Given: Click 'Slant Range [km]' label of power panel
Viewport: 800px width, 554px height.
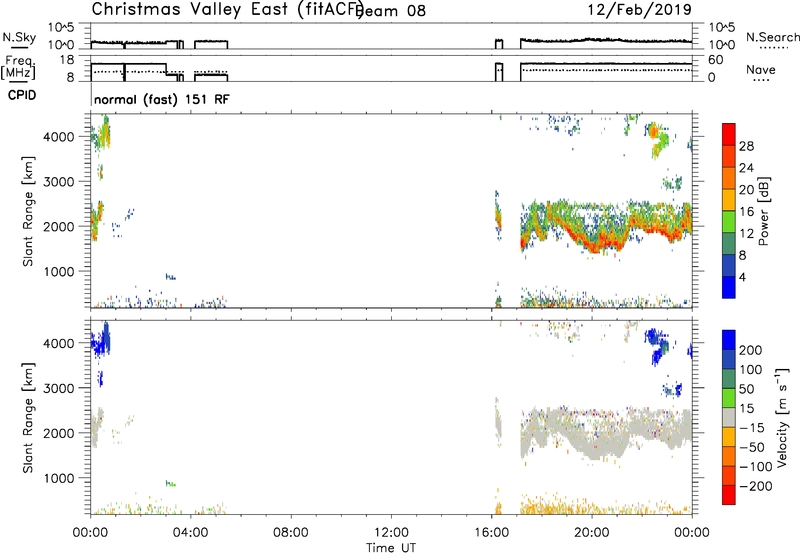Looking at the screenshot, I should pyautogui.click(x=28, y=211).
